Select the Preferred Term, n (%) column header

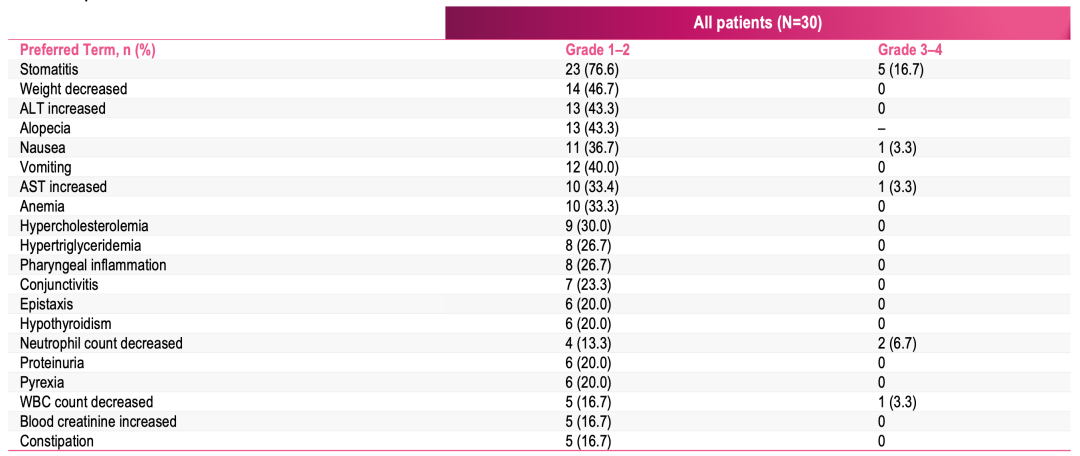pos(87,50)
